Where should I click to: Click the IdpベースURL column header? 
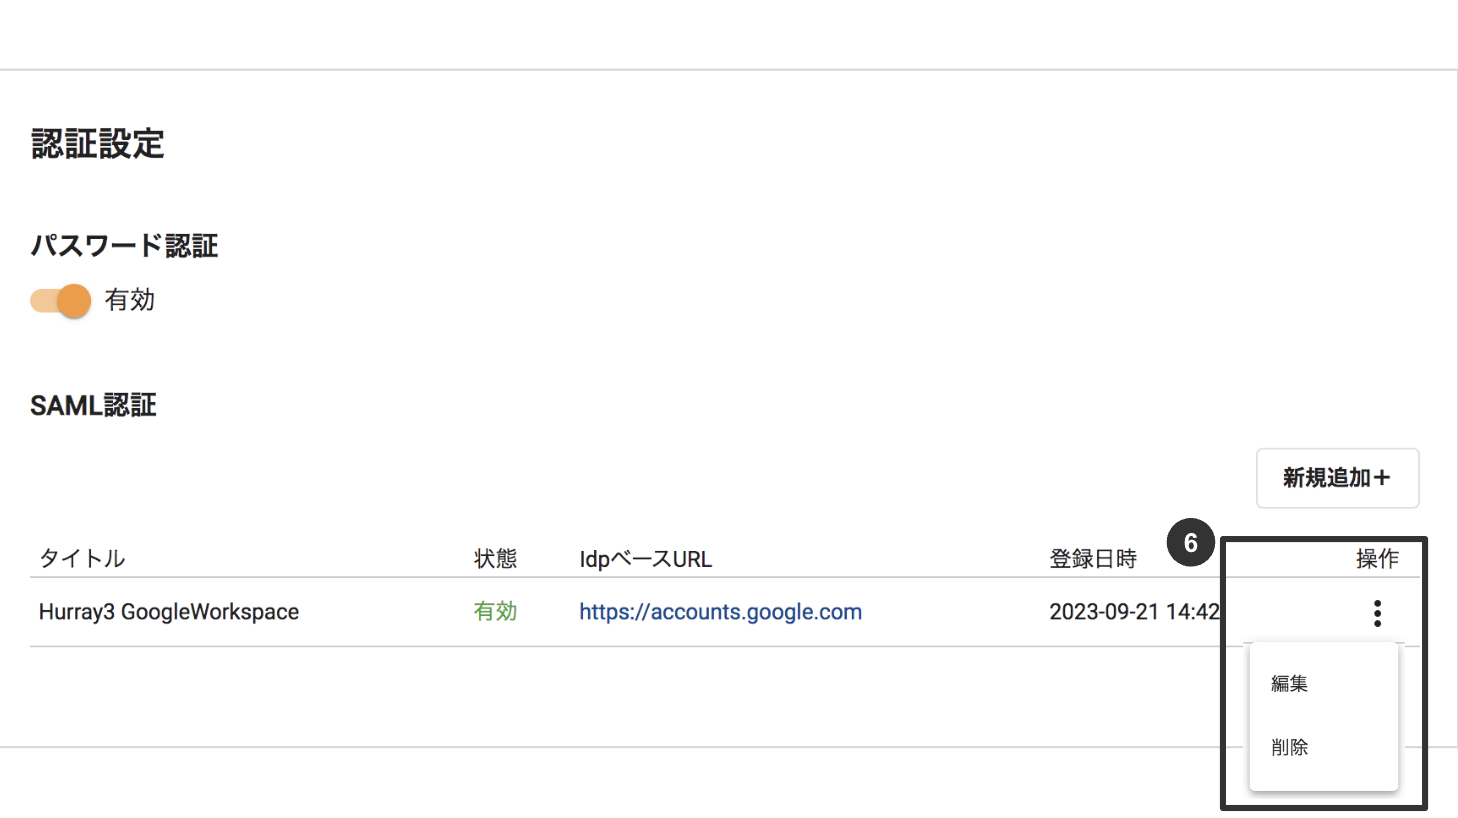(645, 559)
